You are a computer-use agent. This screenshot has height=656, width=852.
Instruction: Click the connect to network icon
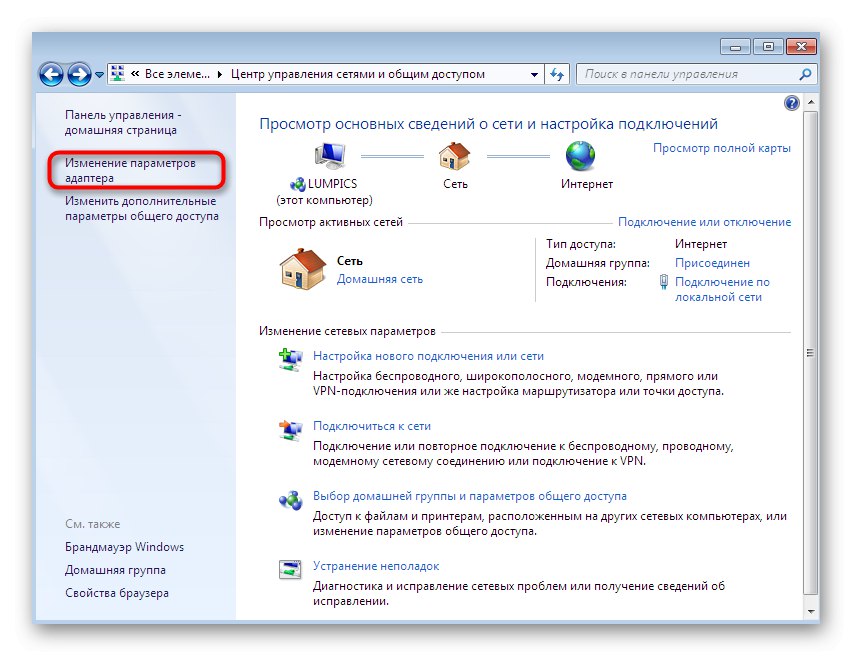[x=291, y=430]
